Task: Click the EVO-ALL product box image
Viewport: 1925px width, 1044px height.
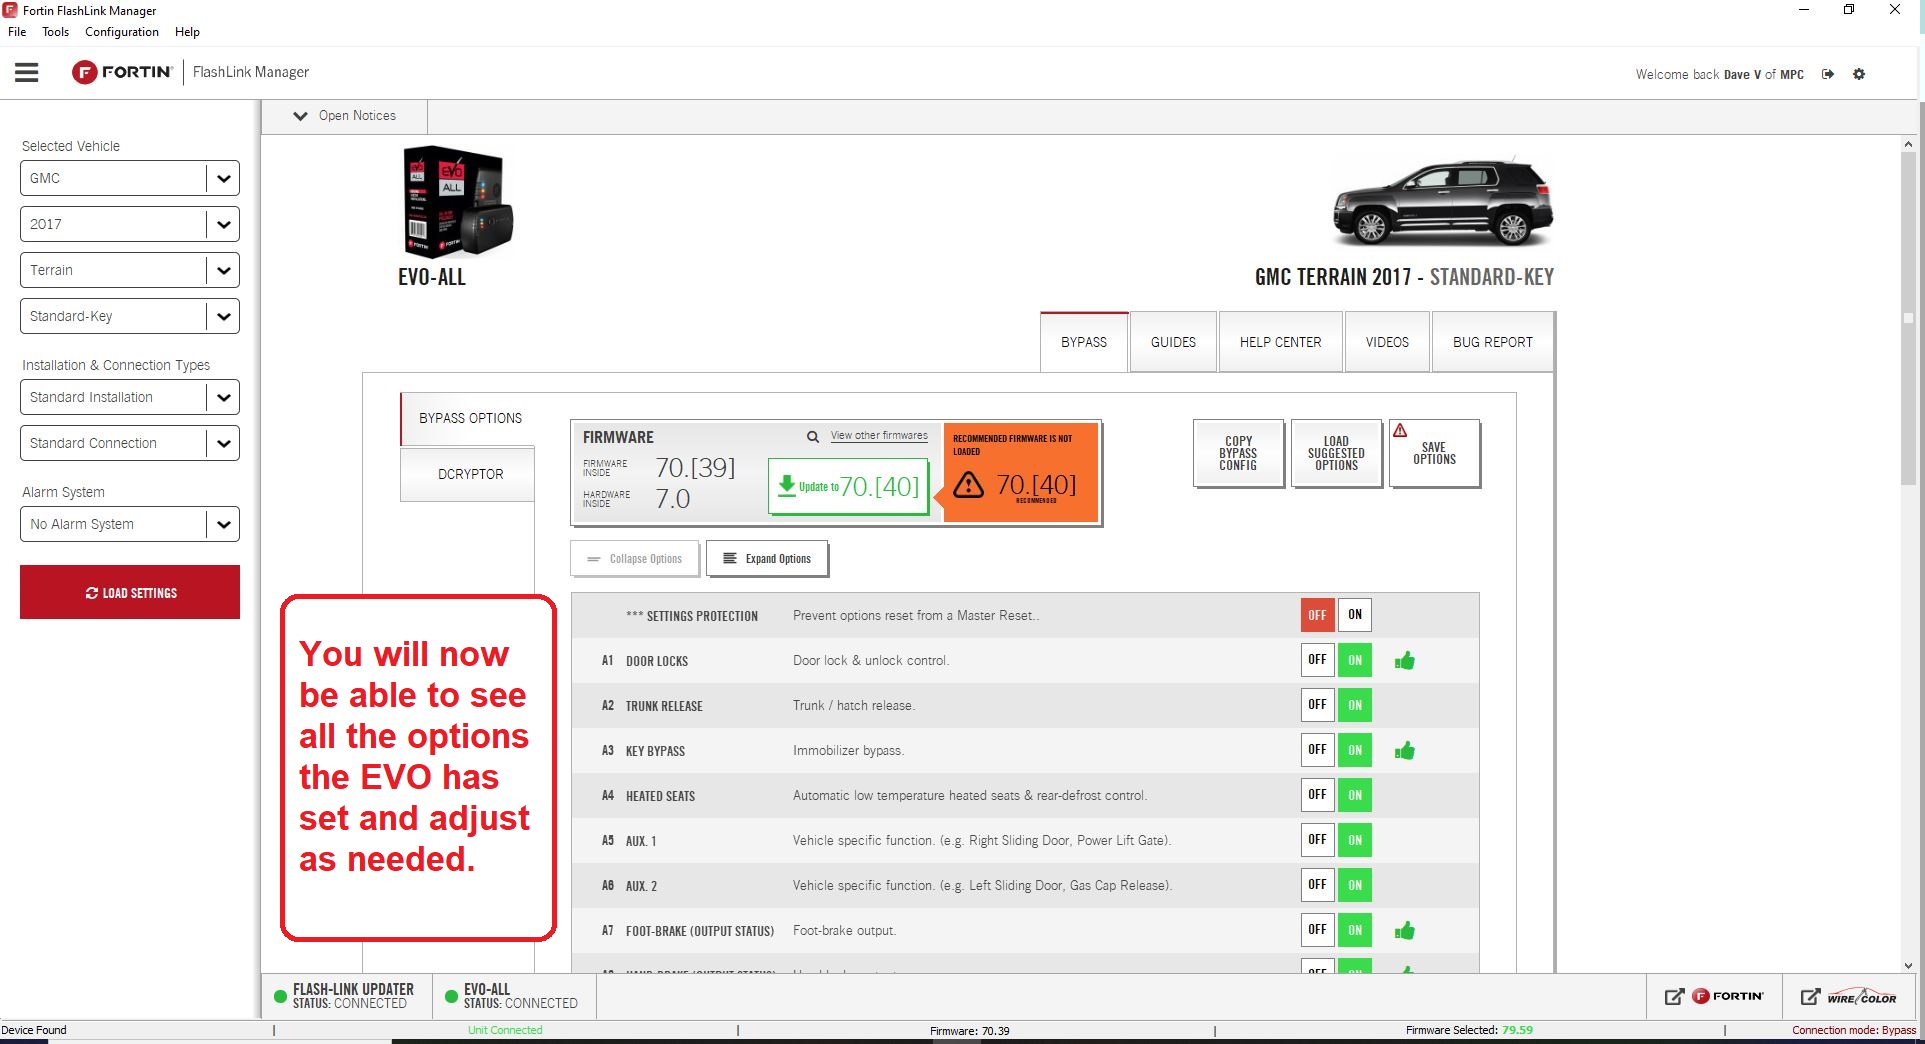Action: point(457,203)
